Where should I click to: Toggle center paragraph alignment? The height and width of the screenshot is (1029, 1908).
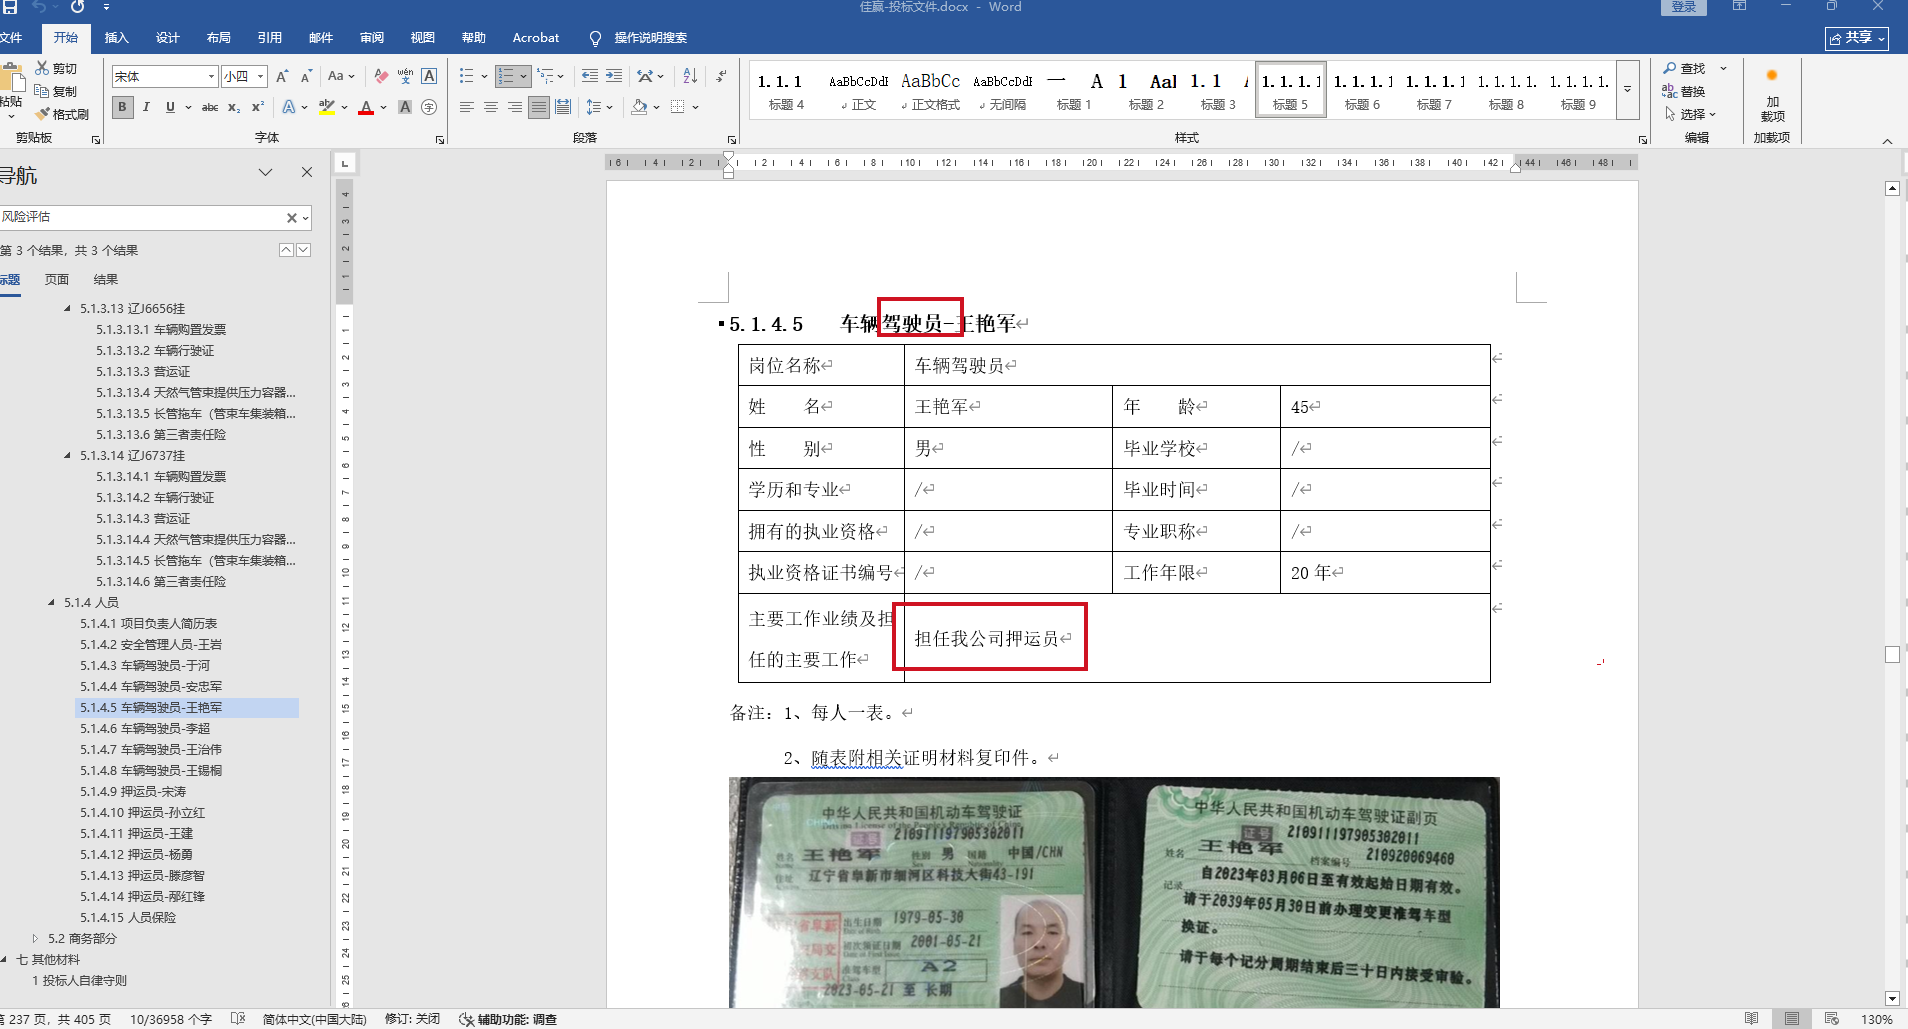pos(491,107)
